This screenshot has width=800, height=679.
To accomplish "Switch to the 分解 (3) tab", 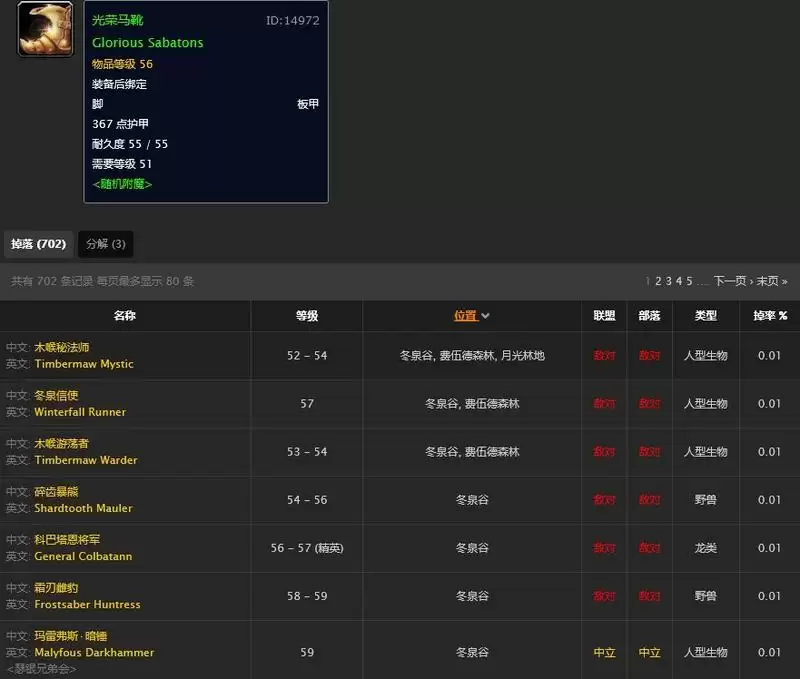I will pyautogui.click(x=105, y=243).
